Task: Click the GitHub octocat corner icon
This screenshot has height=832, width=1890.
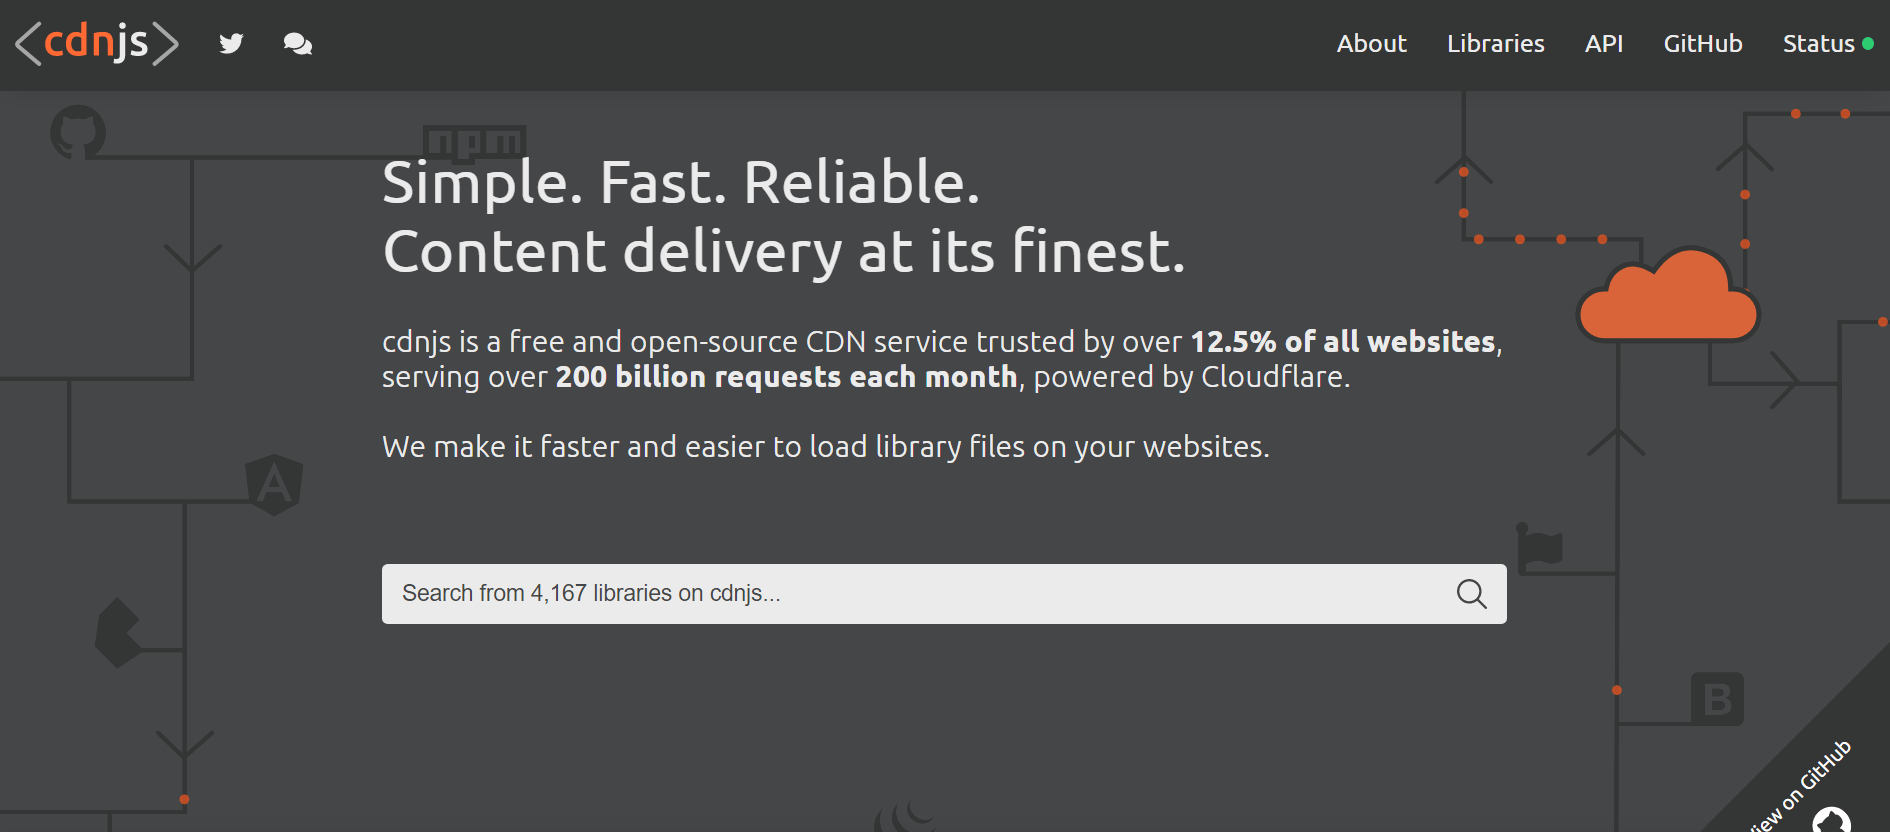Action: pos(1832,820)
